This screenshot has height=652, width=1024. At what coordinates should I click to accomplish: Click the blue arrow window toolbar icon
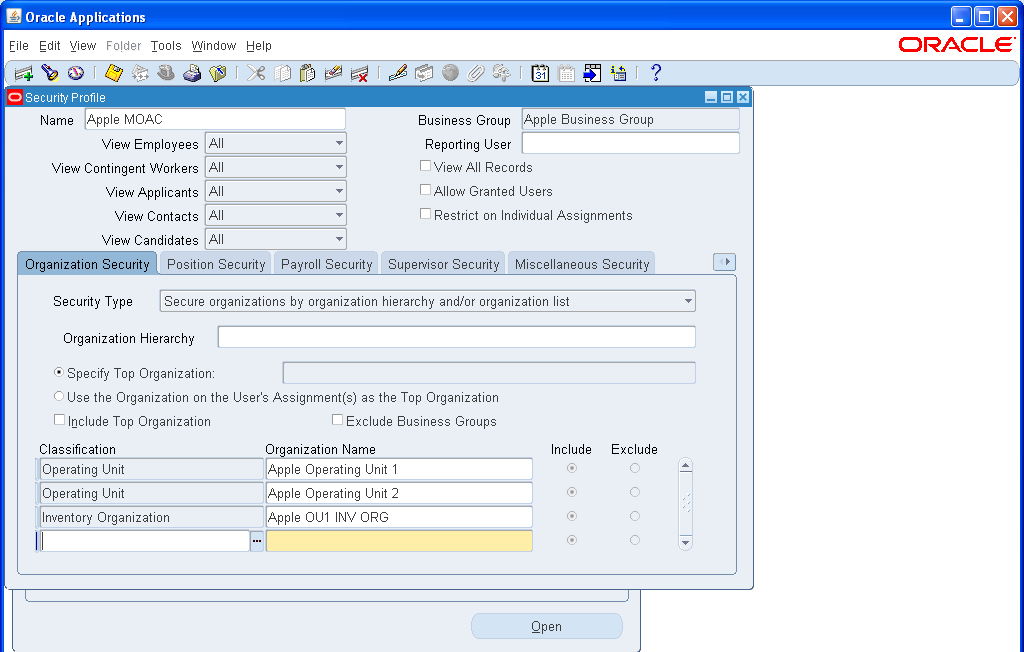(592, 73)
